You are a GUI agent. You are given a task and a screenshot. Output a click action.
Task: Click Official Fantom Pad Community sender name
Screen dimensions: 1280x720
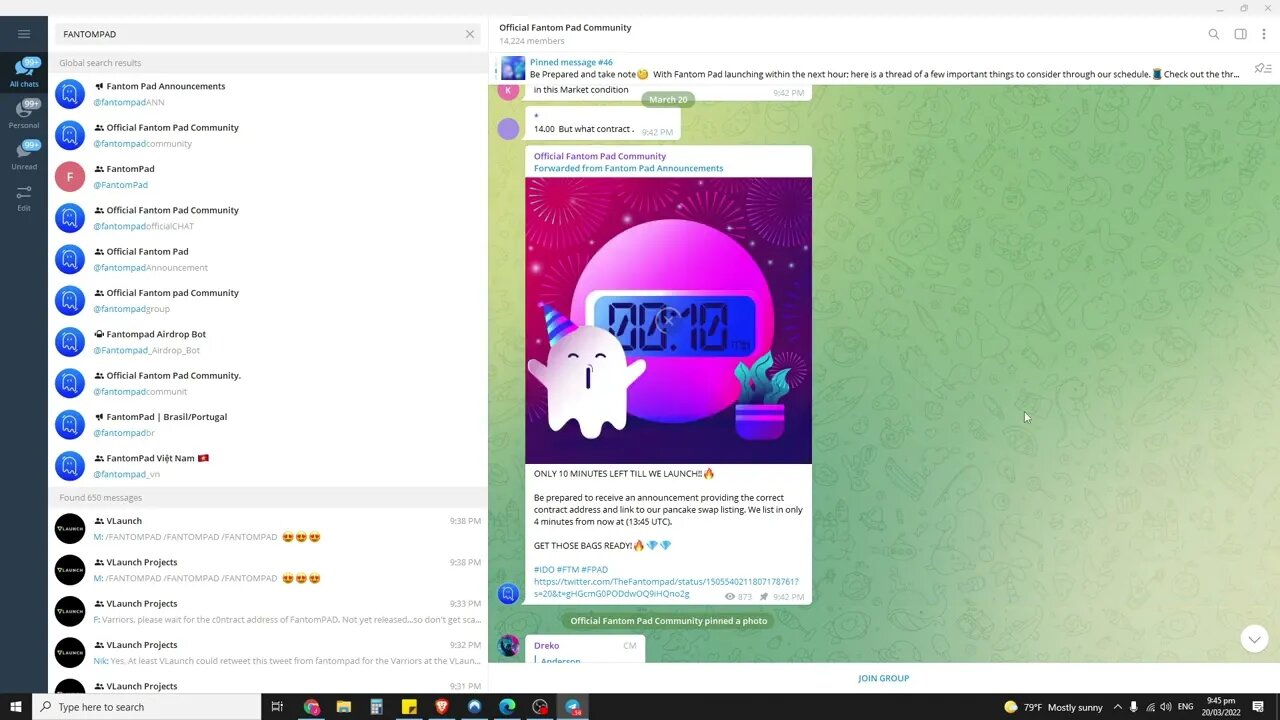coord(600,156)
